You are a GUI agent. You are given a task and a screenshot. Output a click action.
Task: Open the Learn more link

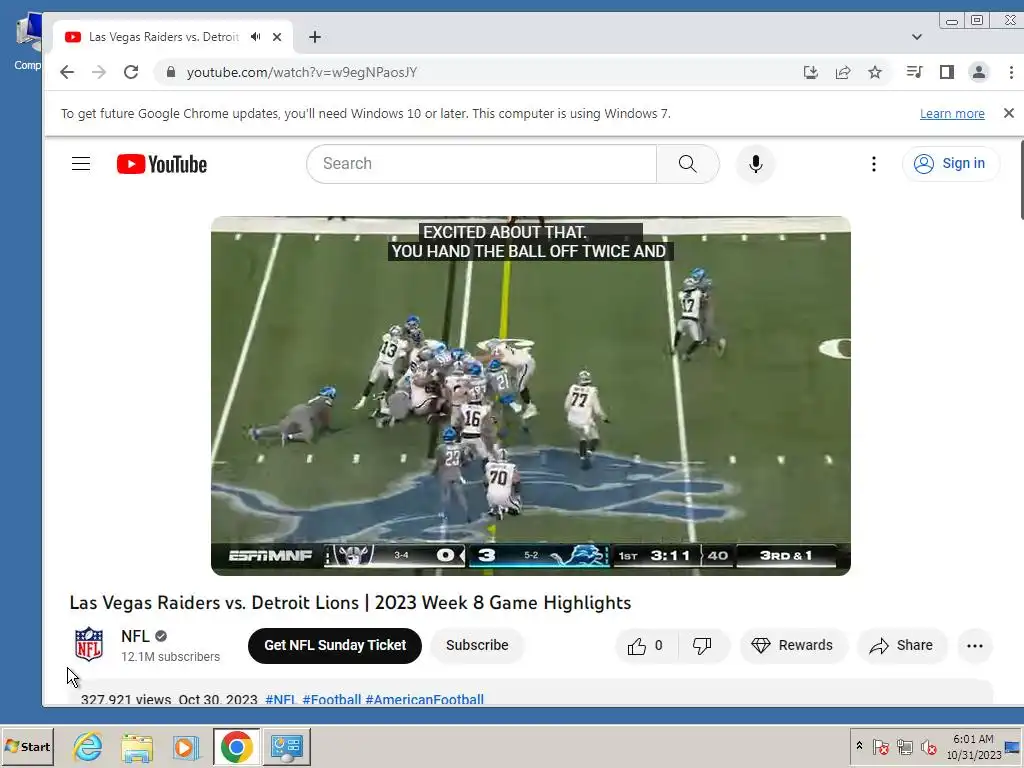952,114
